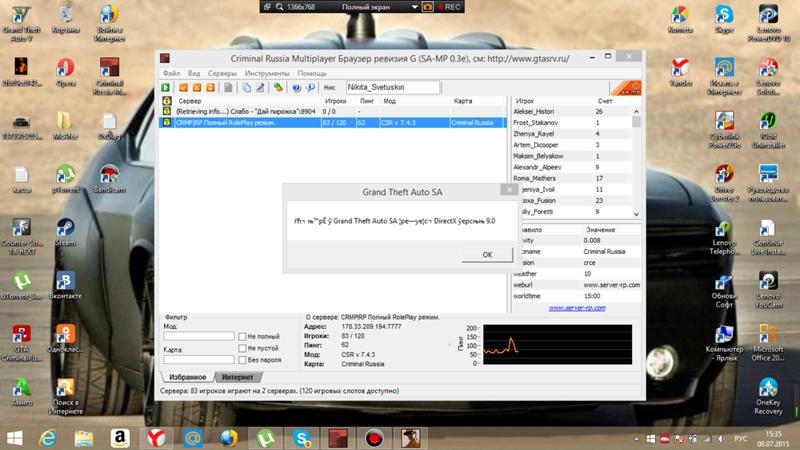The image size is (800, 450).
Task: Open Skype from the taskbar
Action: [302, 438]
